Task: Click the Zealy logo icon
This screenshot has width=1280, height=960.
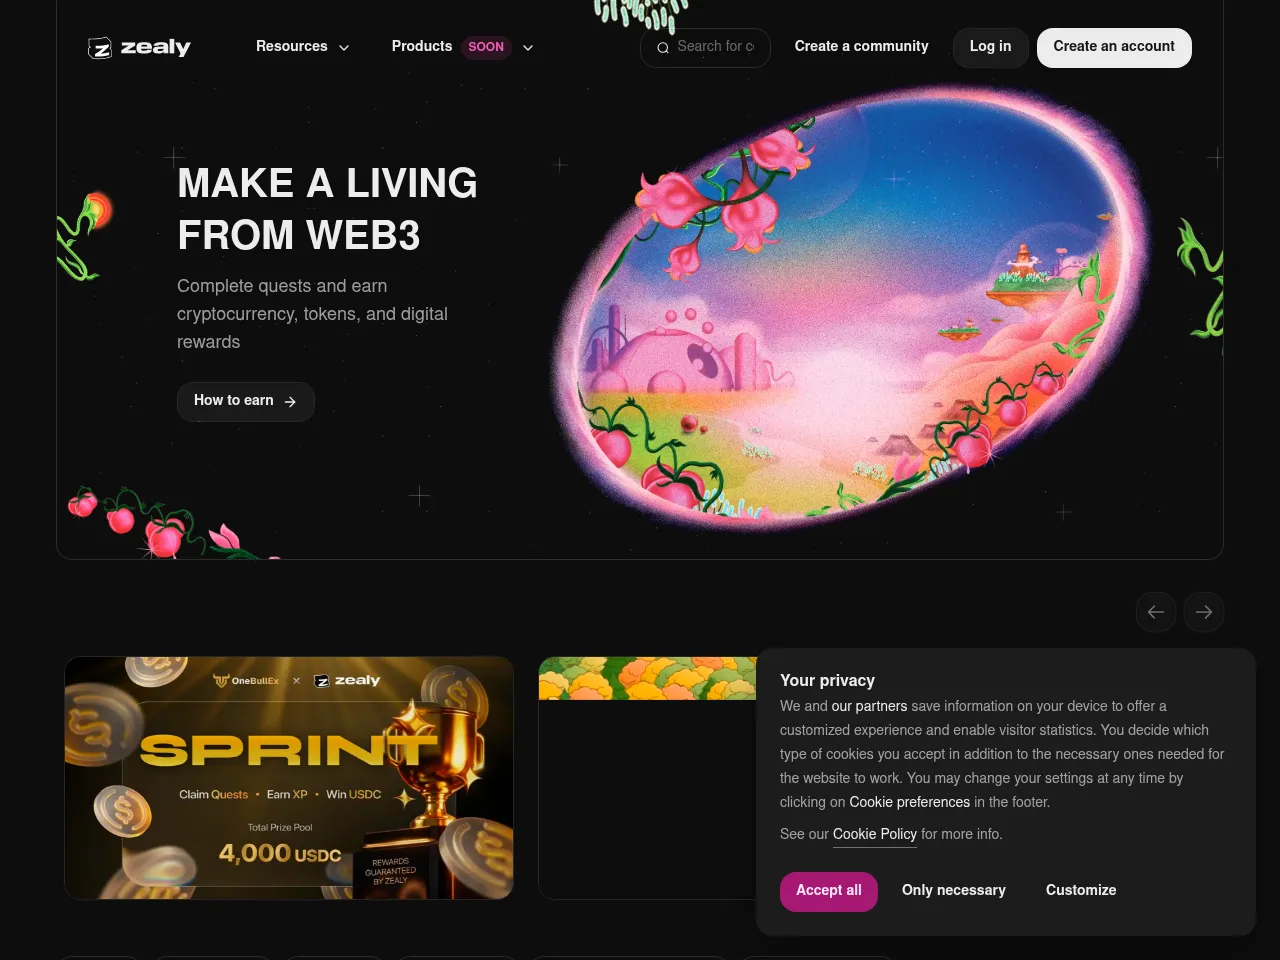Action: 100,47
